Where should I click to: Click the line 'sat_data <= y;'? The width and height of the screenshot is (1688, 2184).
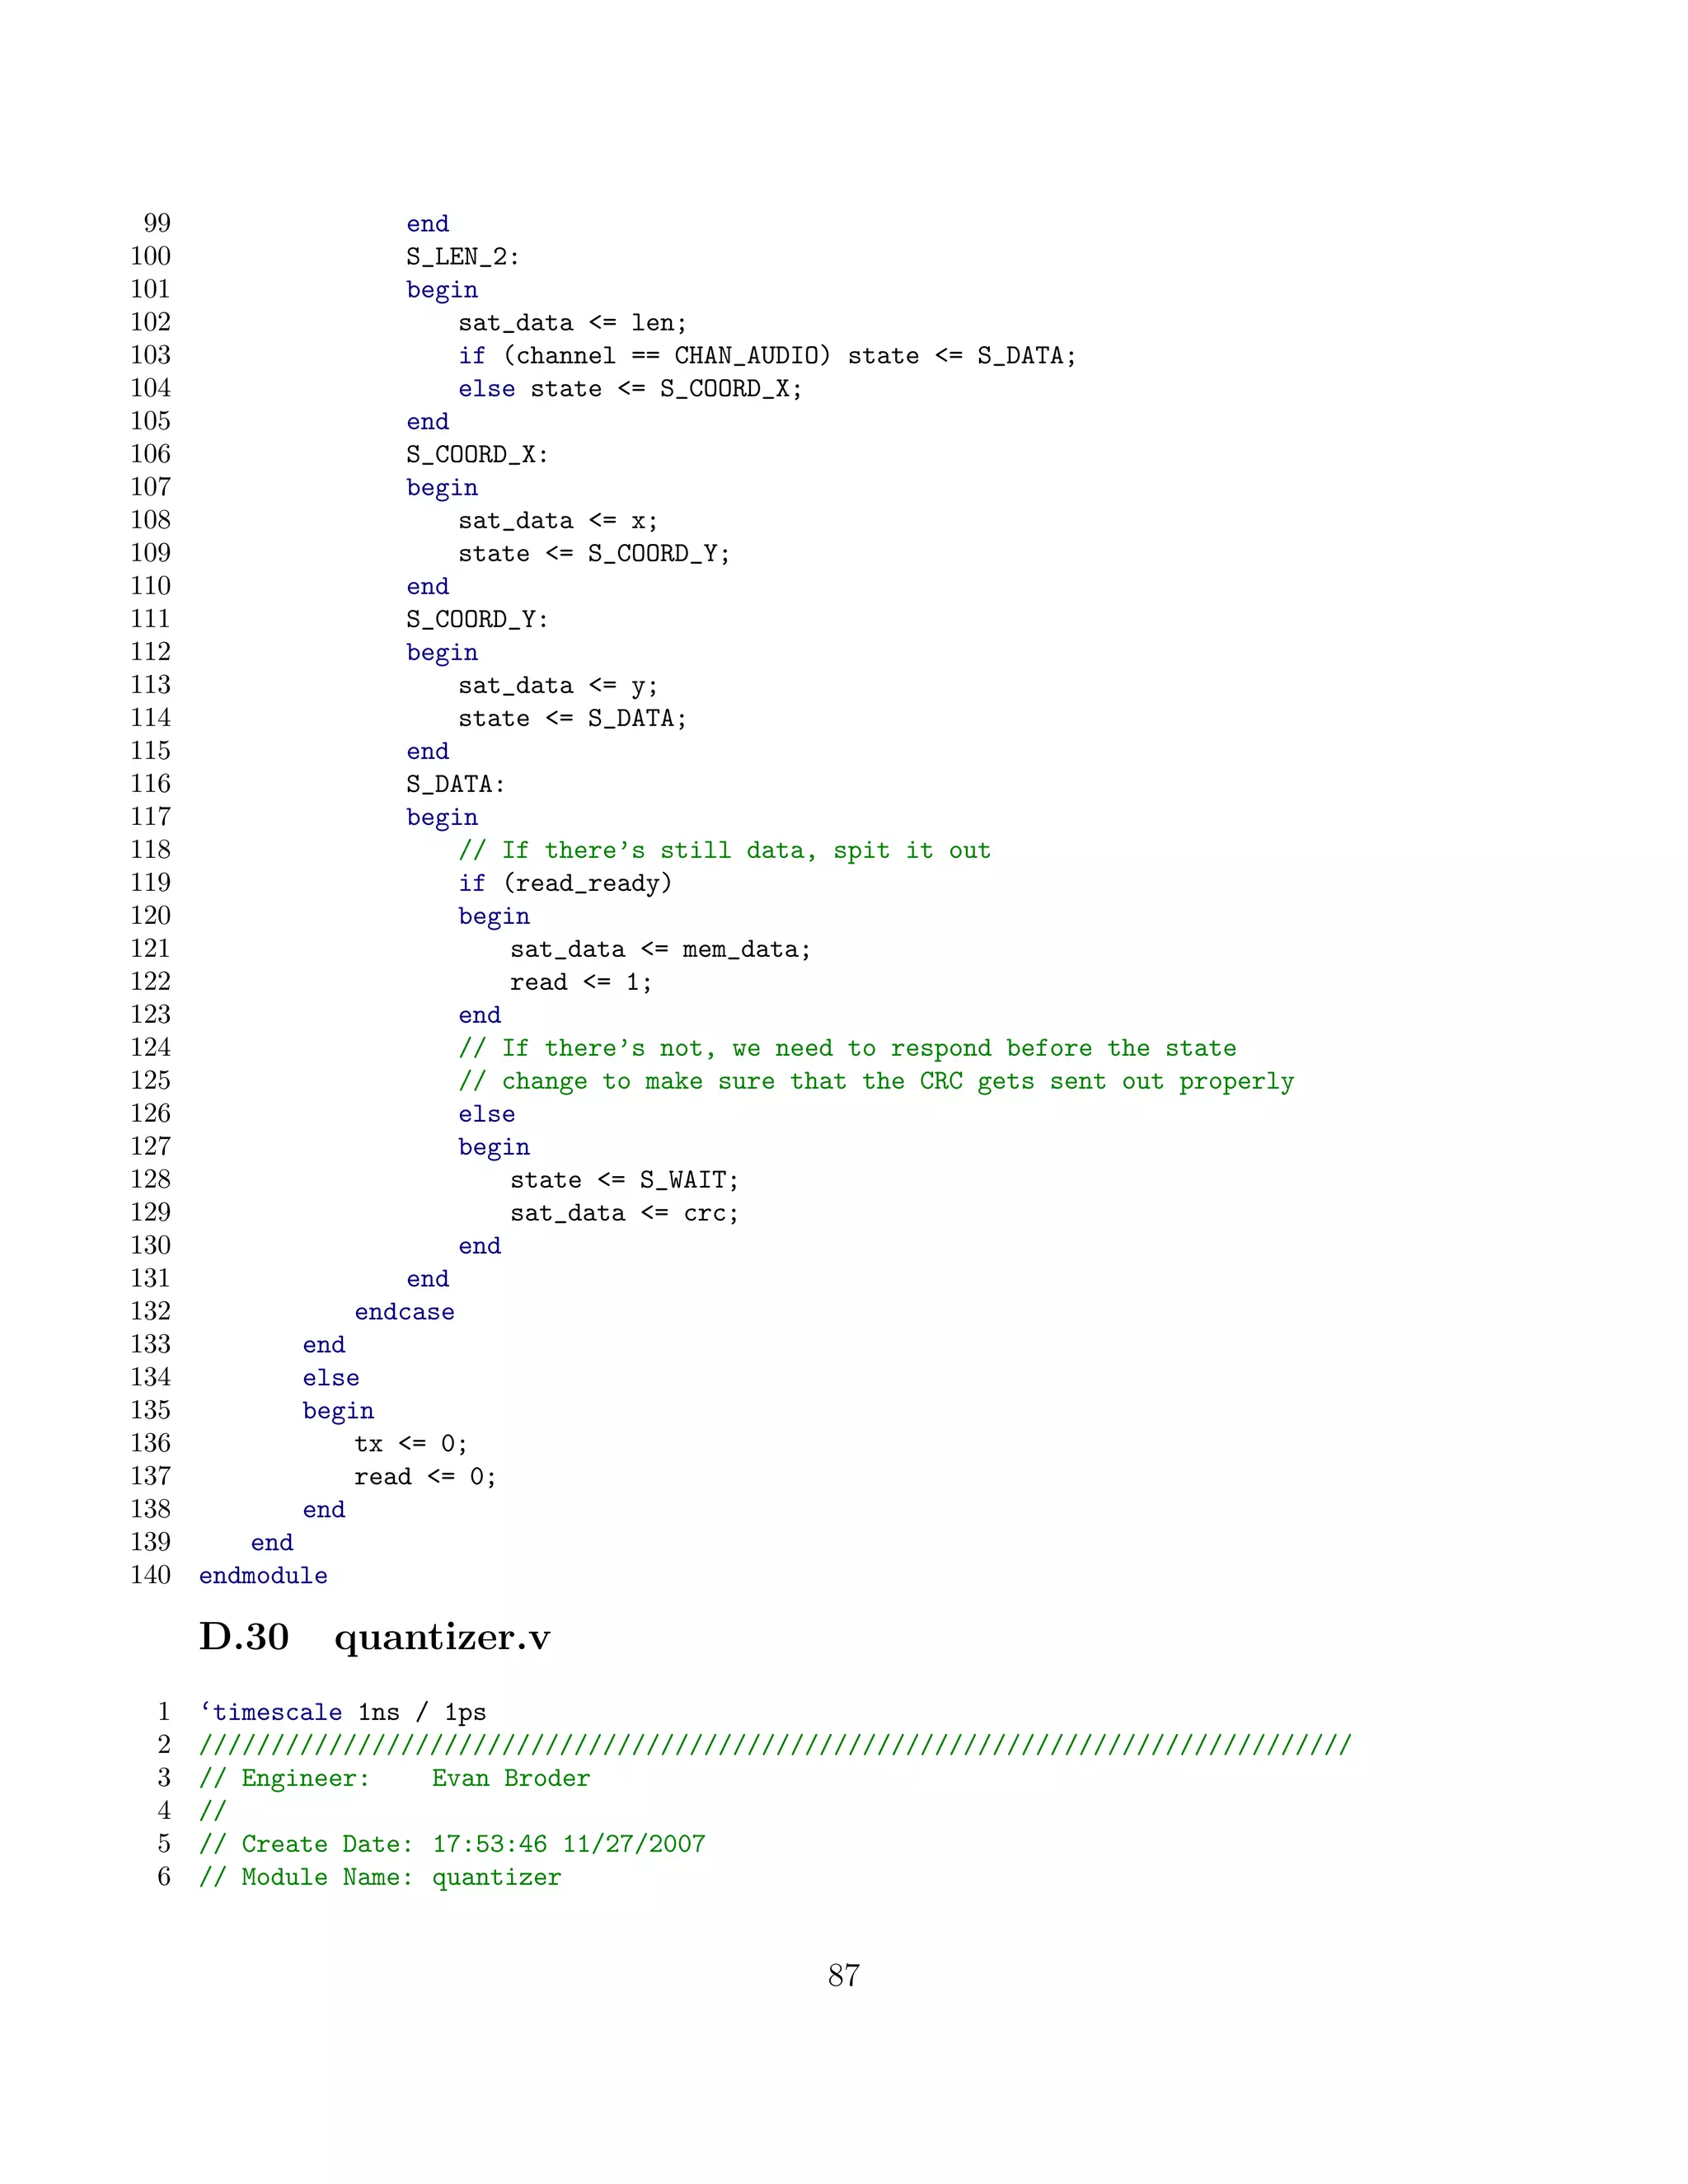coord(558,686)
